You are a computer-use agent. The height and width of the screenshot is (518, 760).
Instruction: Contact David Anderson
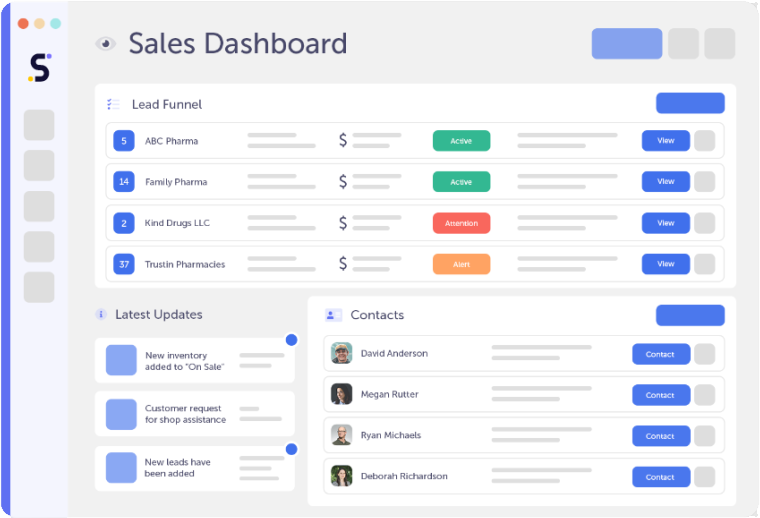tap(661, 354)
